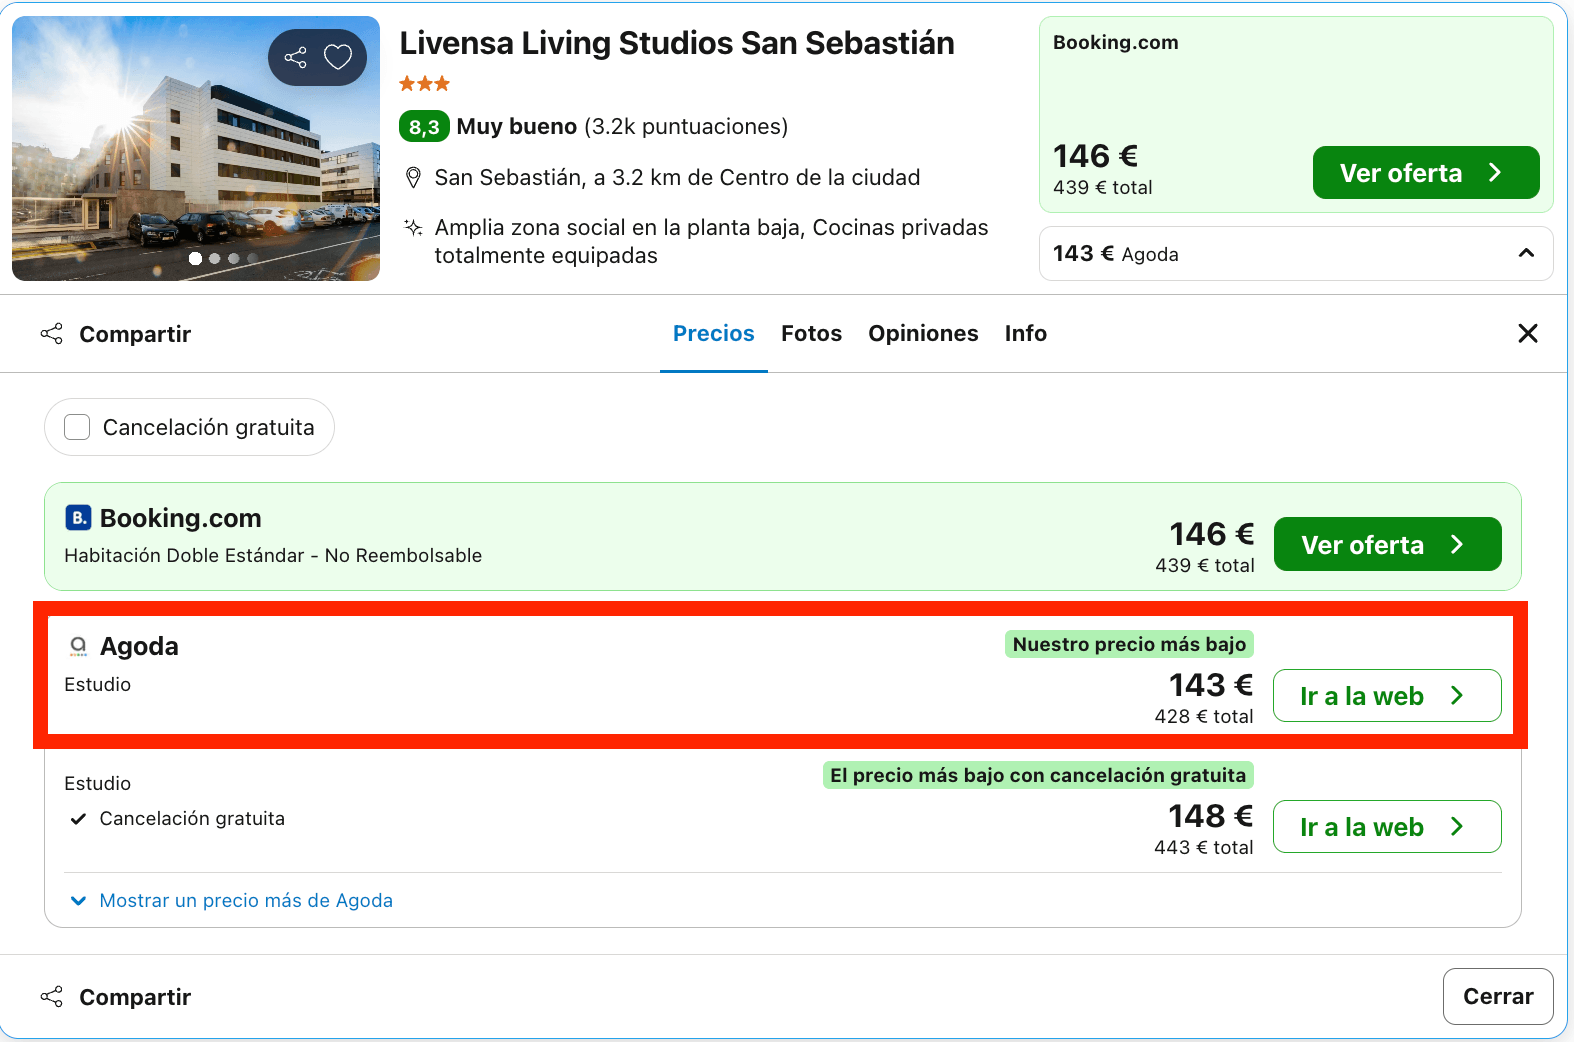Click share icon next to top Compartir
Screen dimensions: 1574x1042
(52, 333)
